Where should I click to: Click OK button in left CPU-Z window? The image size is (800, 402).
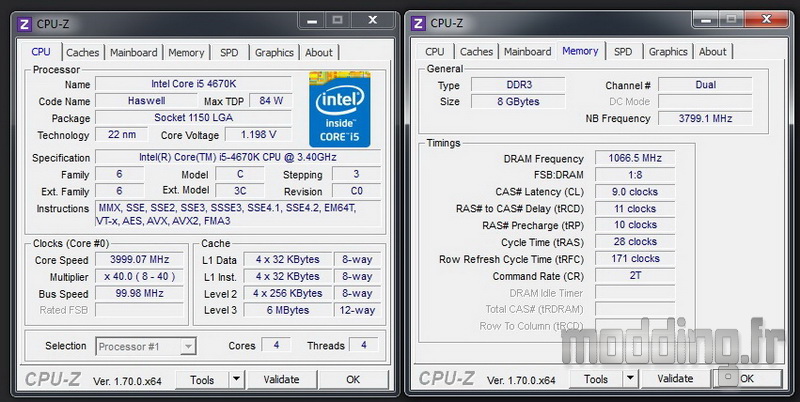tap(353, 380)
